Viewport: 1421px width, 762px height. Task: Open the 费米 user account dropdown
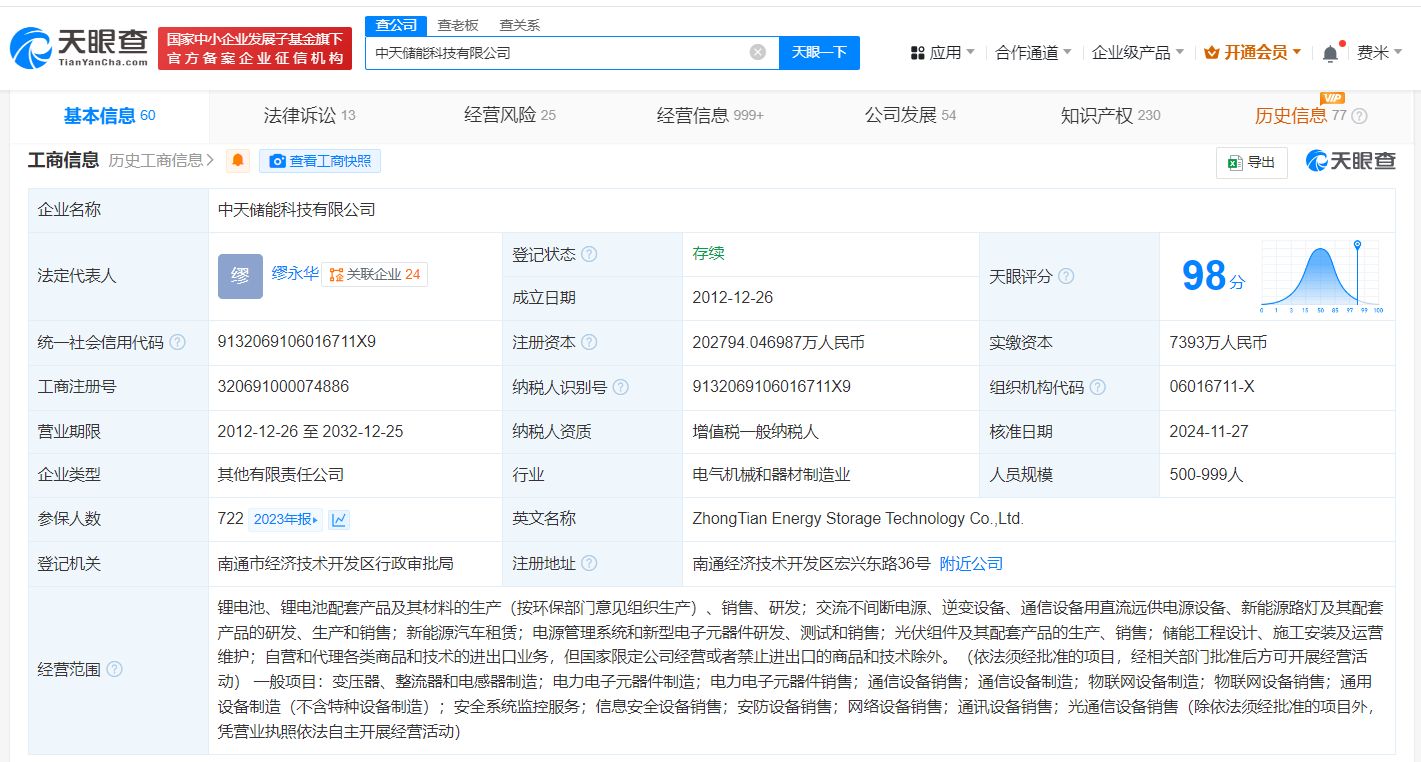tap(1379, 53)
